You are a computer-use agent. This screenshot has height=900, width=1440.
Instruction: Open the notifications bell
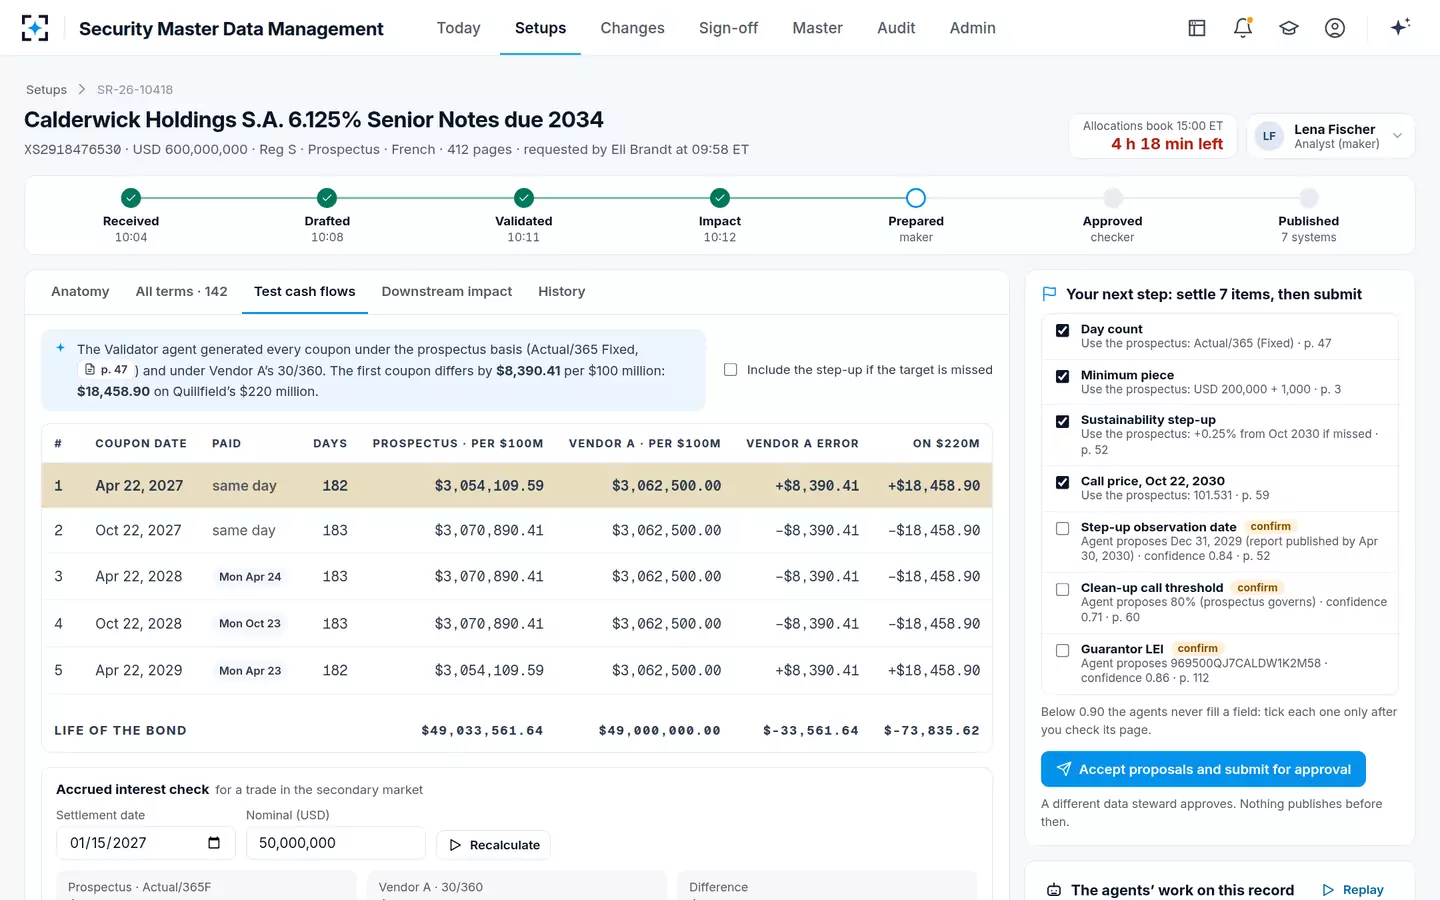click(1243, 28)
